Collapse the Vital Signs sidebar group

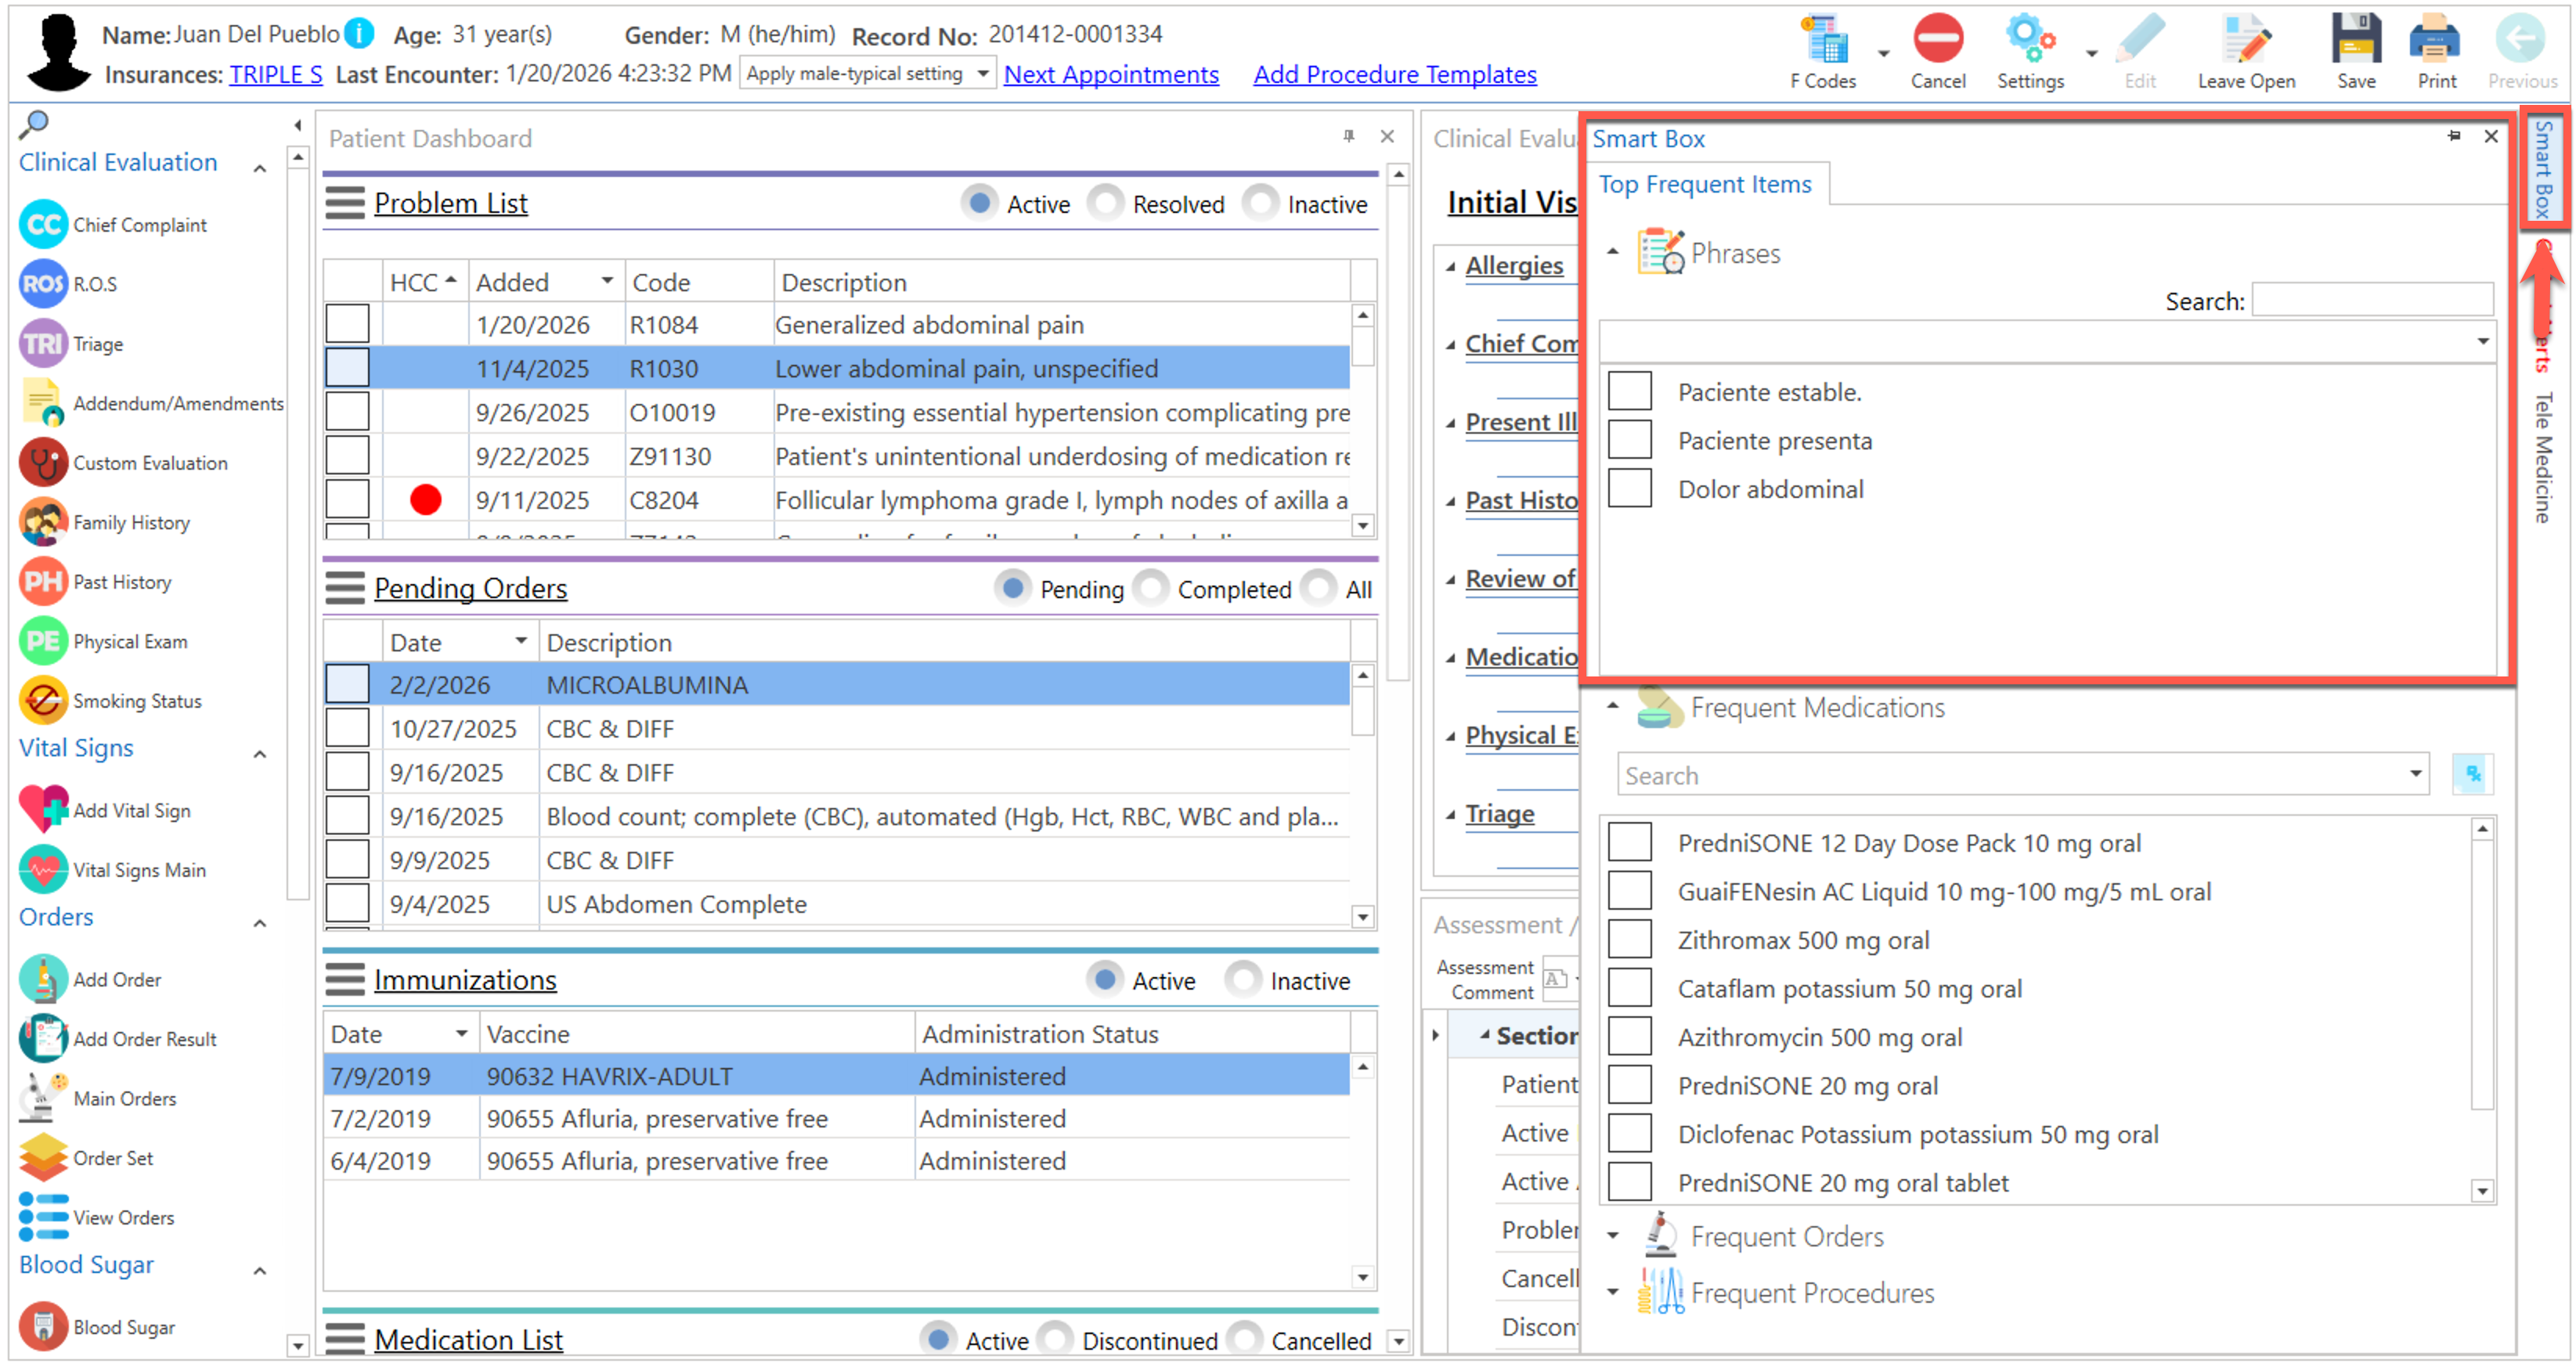(x=260, y=755)
